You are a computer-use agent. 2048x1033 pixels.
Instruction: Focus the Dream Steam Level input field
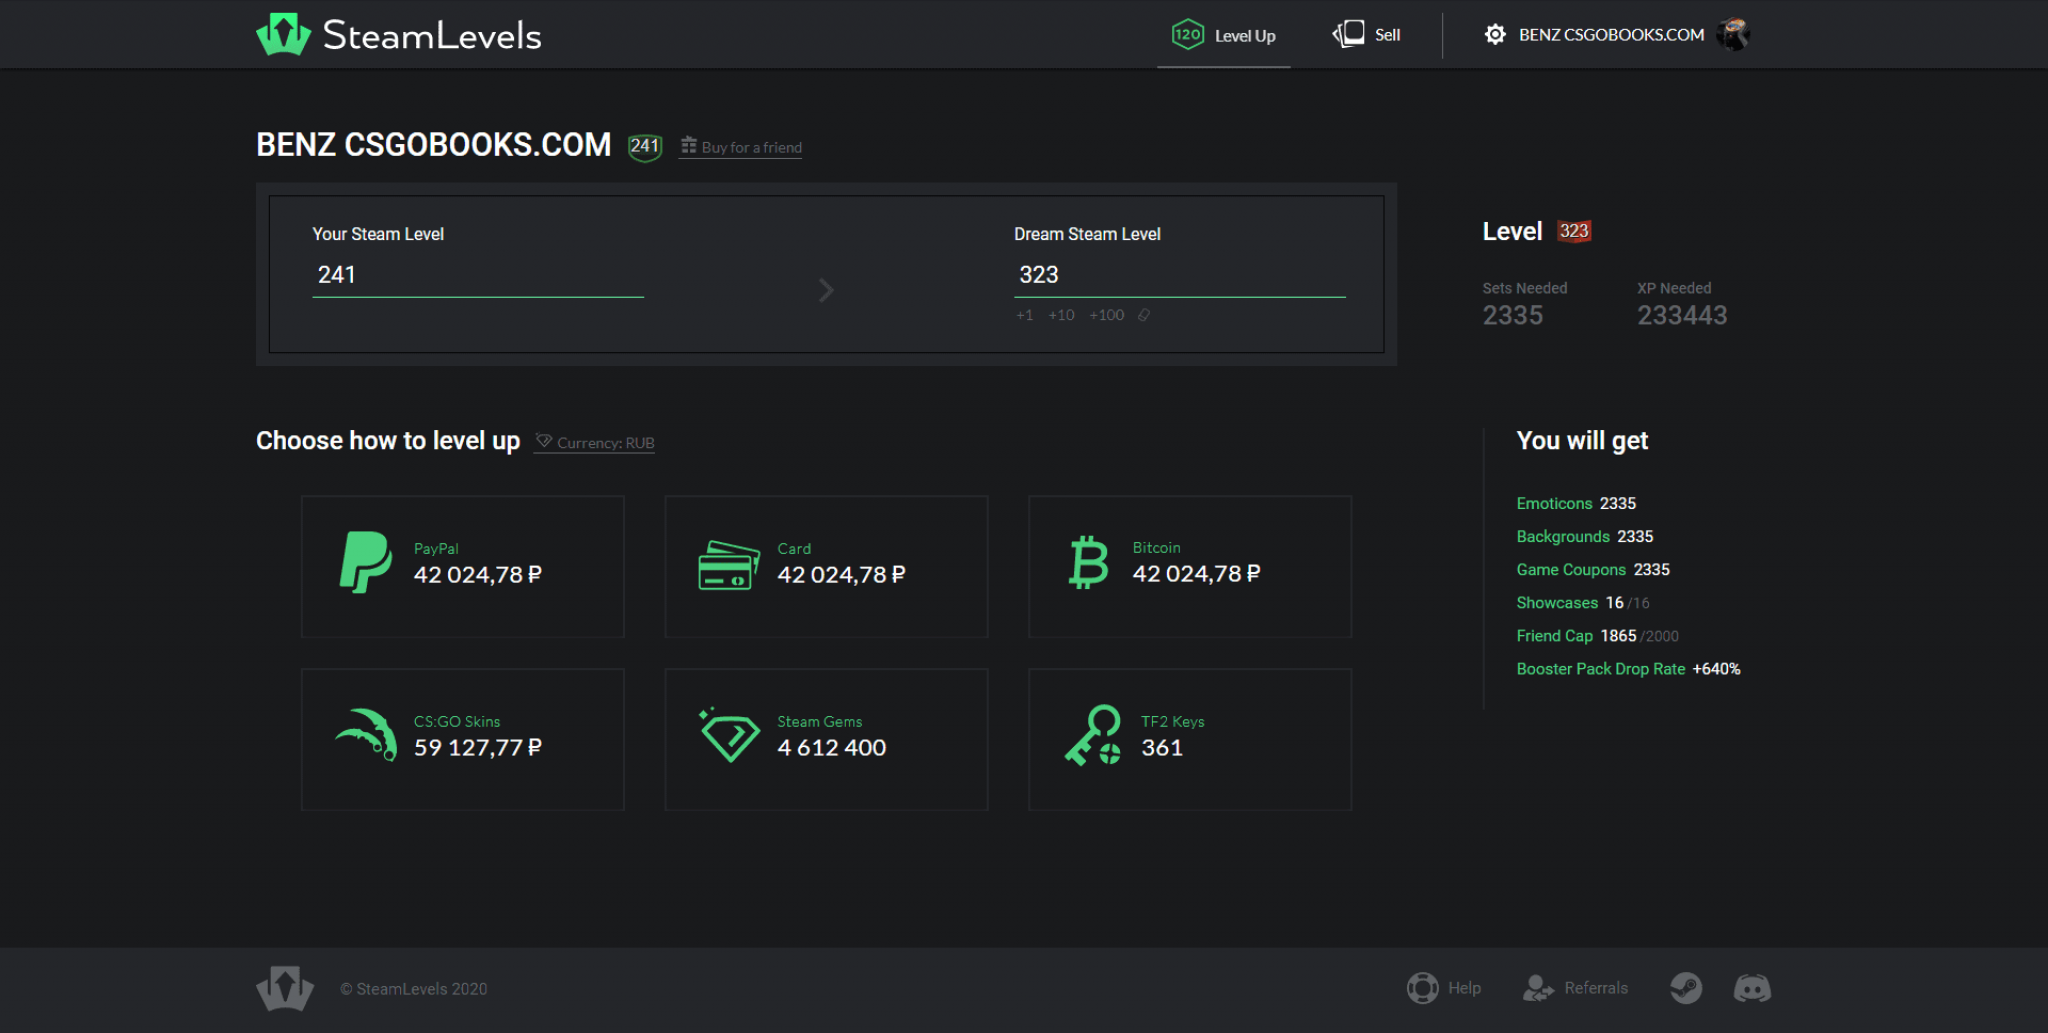click(x=1180, y=275)
